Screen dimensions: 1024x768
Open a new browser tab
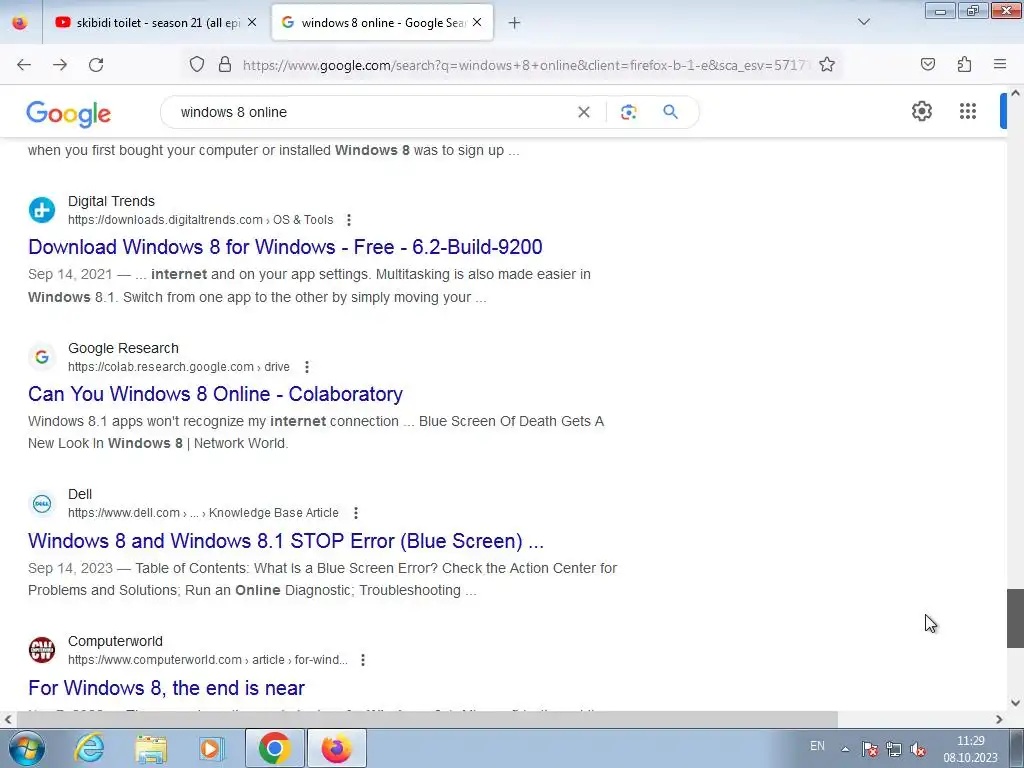(x=515, y=23)
